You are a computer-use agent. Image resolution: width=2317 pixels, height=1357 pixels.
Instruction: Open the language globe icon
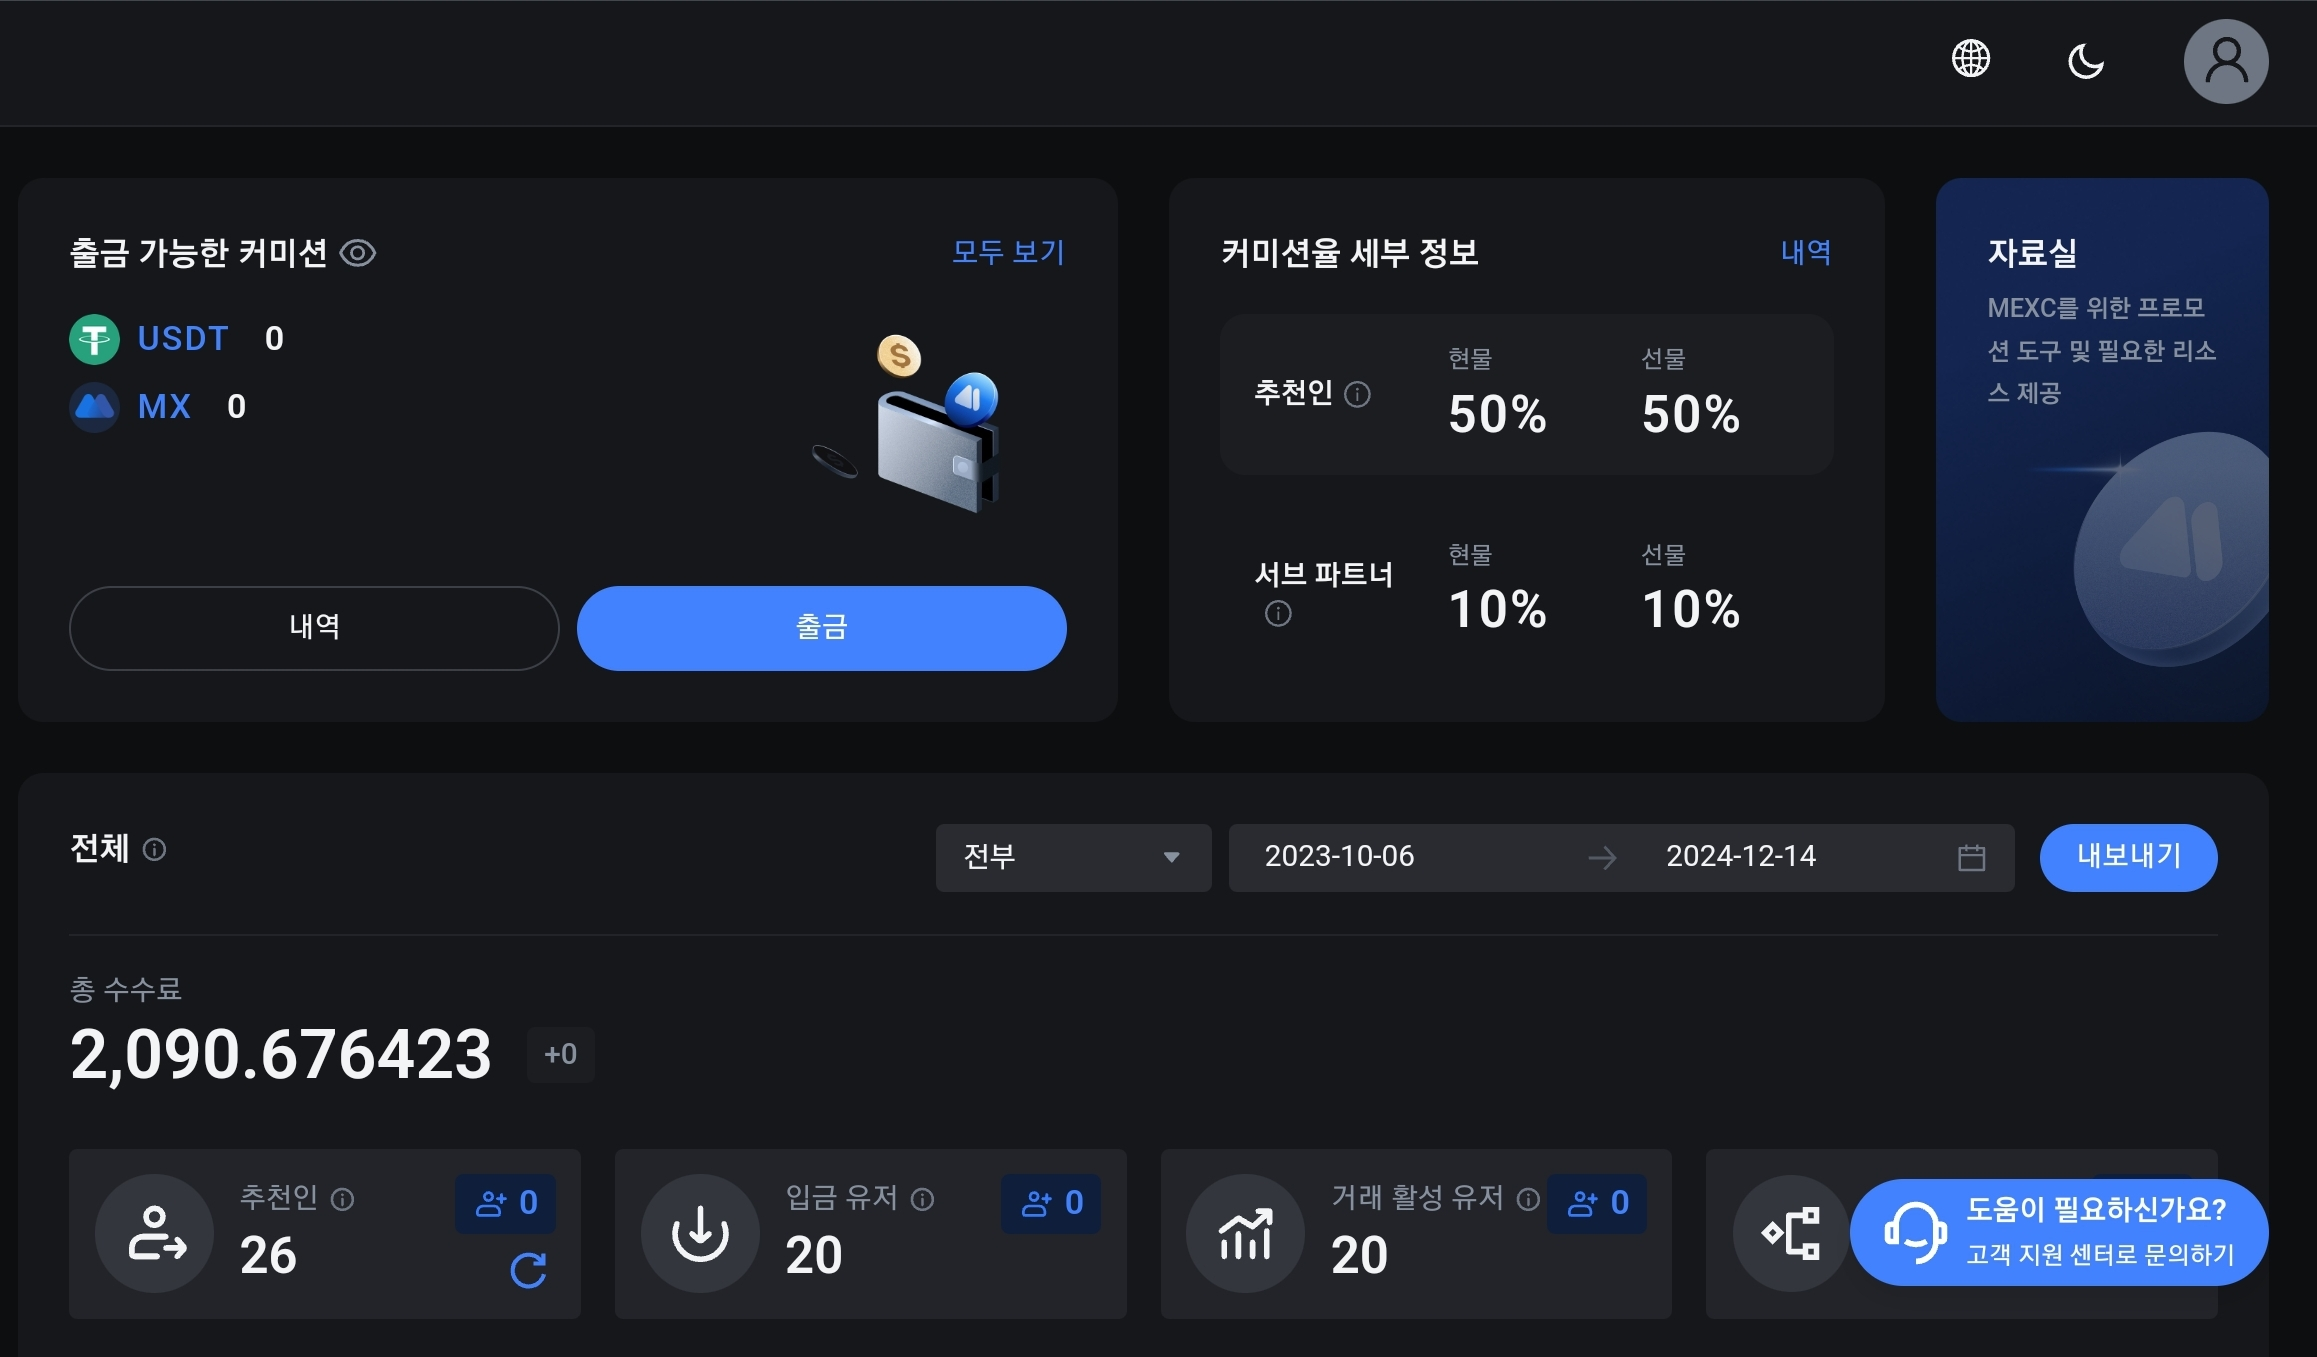coord(1970,59)
